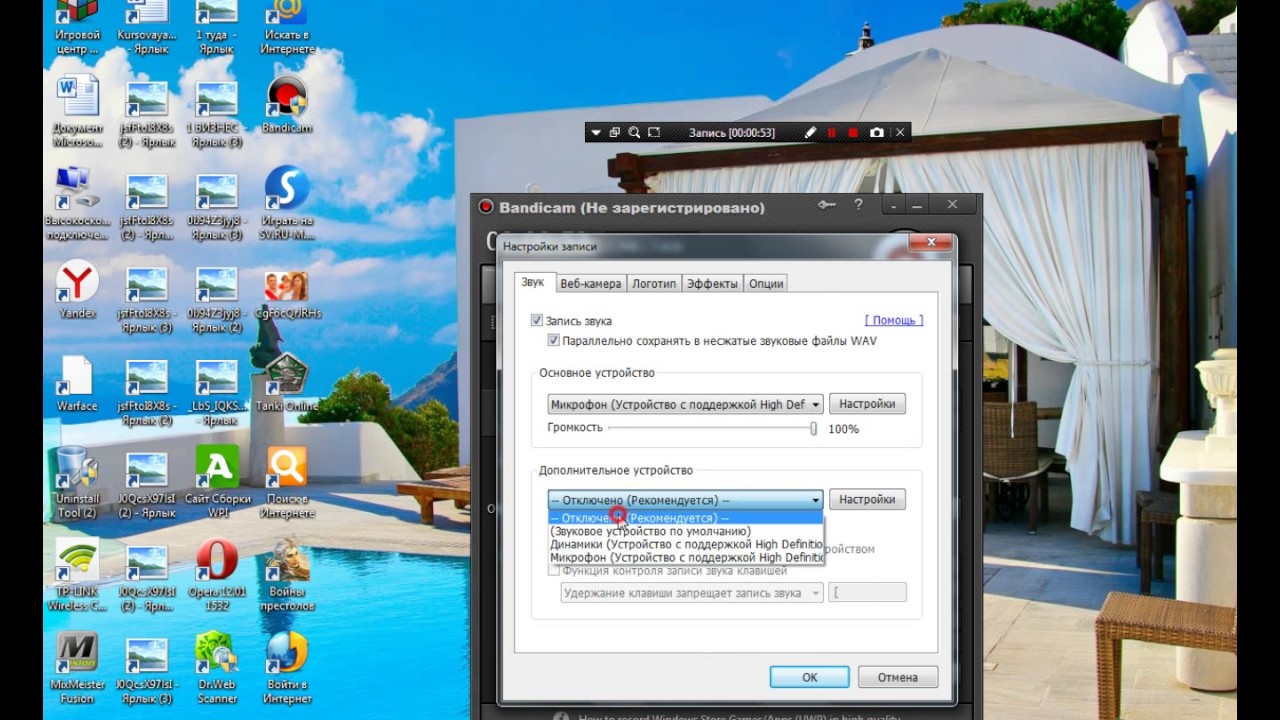Choose Звуковое устройство по умолчанию in list
1280x720 pixels.
coord(685,531)
